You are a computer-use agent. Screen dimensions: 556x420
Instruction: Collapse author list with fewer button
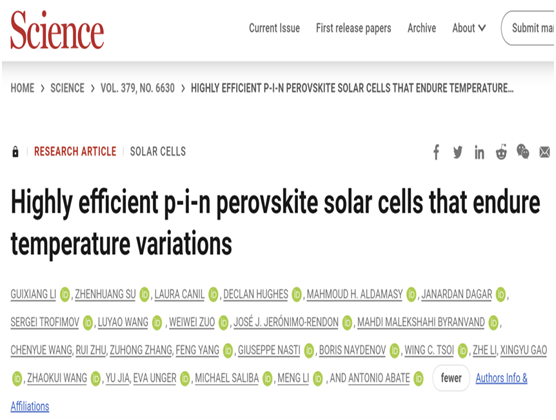[x=451, y=378]
